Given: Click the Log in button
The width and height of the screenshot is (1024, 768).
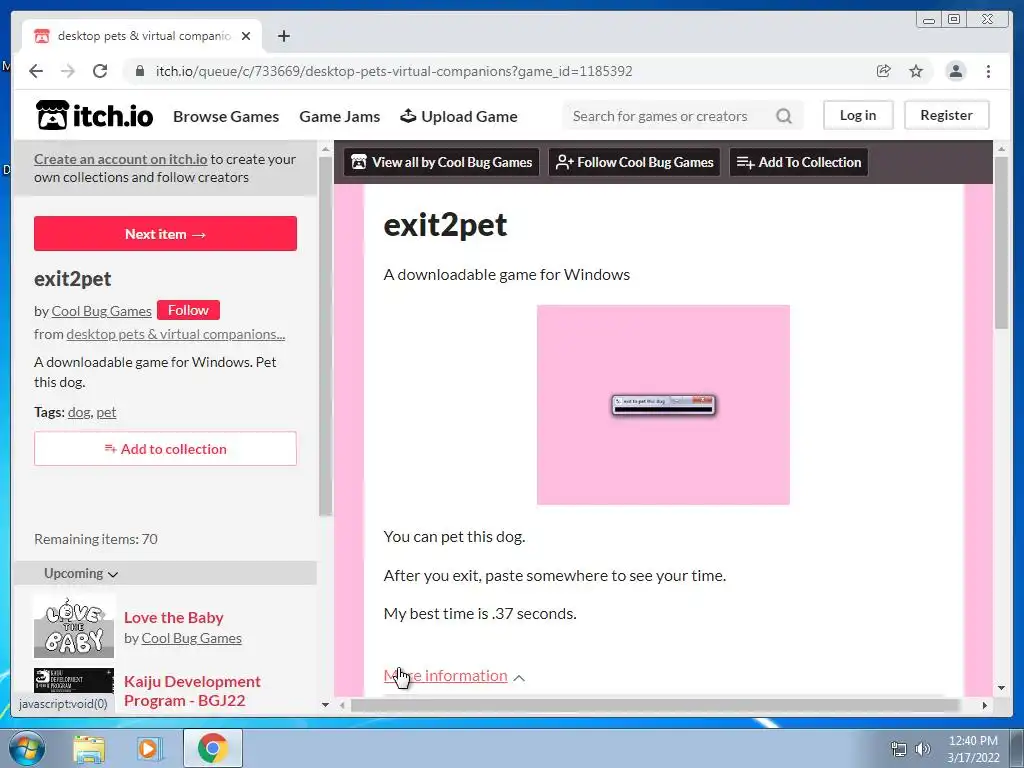Looking at the screenshot, I should tap(857, 116).
